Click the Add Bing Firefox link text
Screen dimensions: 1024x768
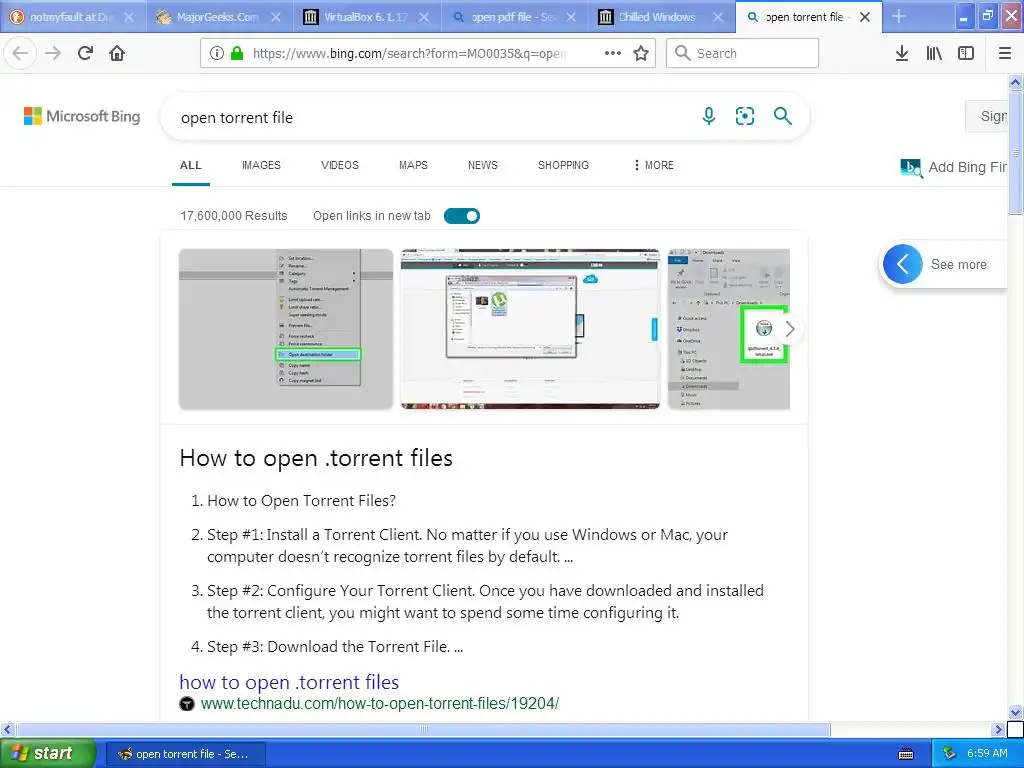(x=968, y=167)
